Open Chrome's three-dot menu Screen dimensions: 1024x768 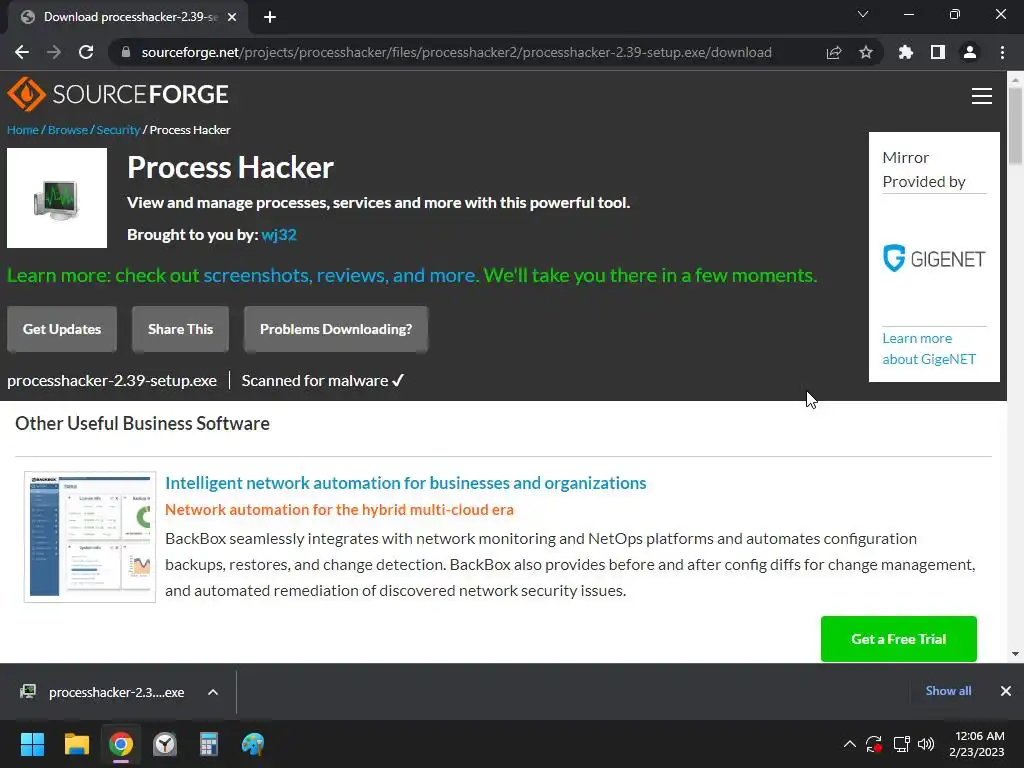pos(1002,52)
